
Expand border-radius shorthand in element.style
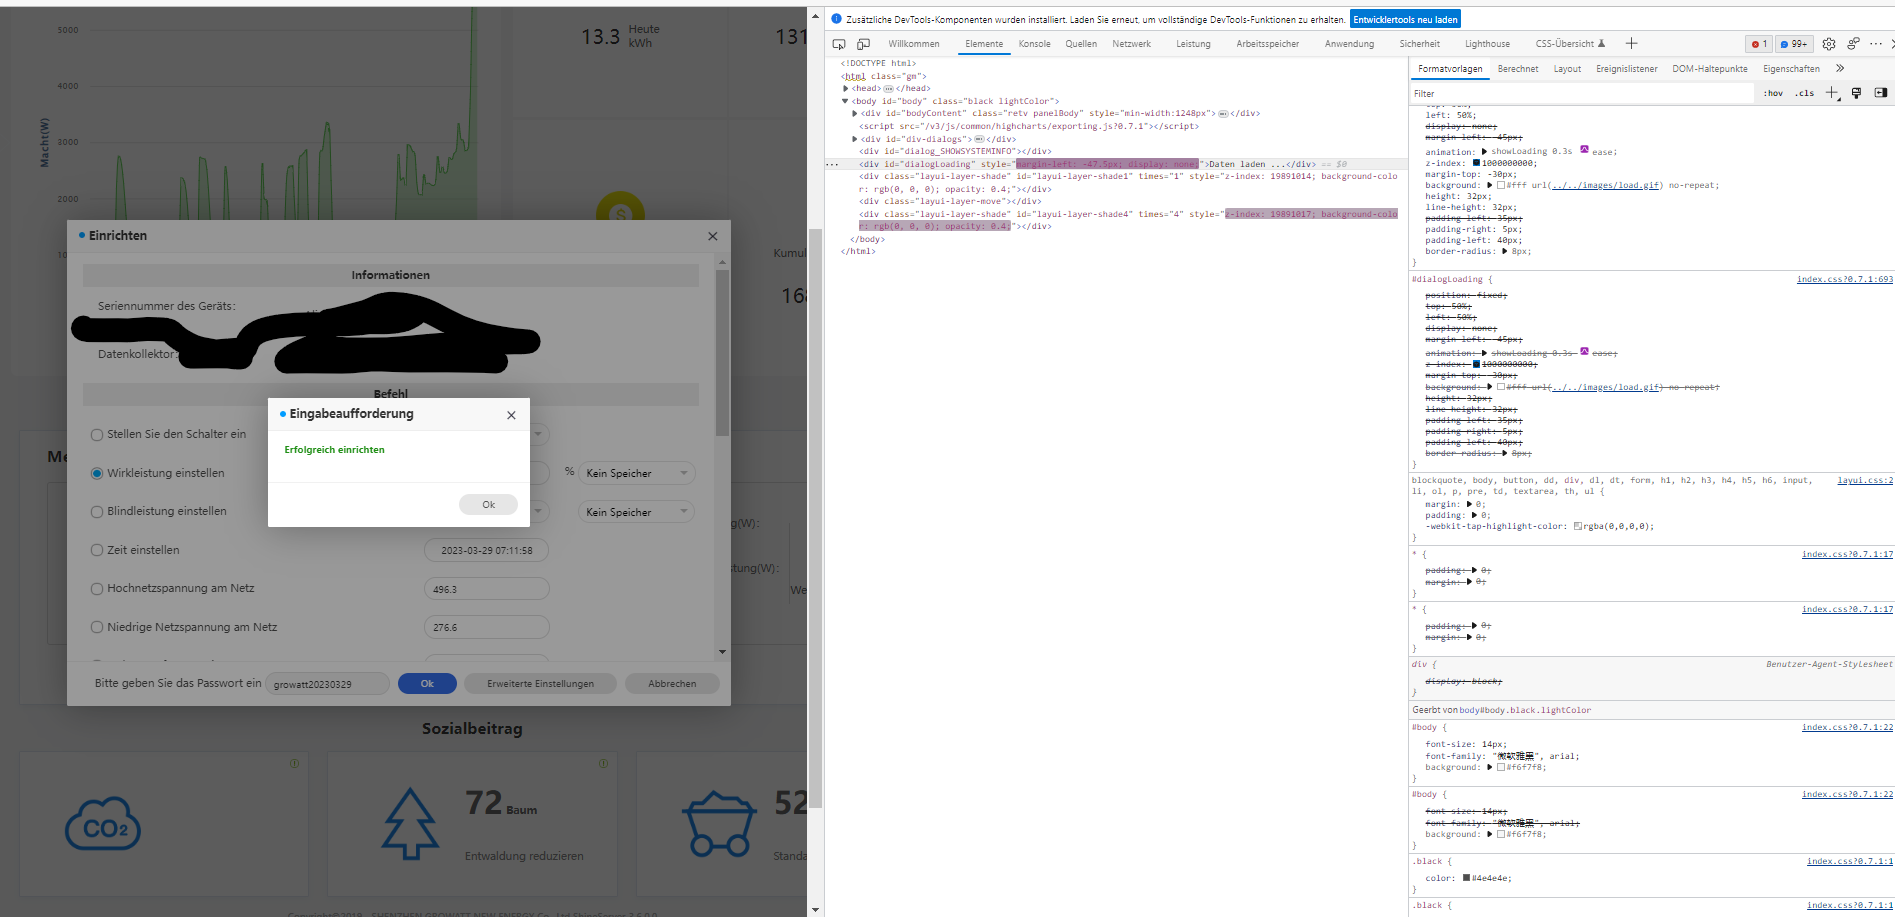[1506, 251]
